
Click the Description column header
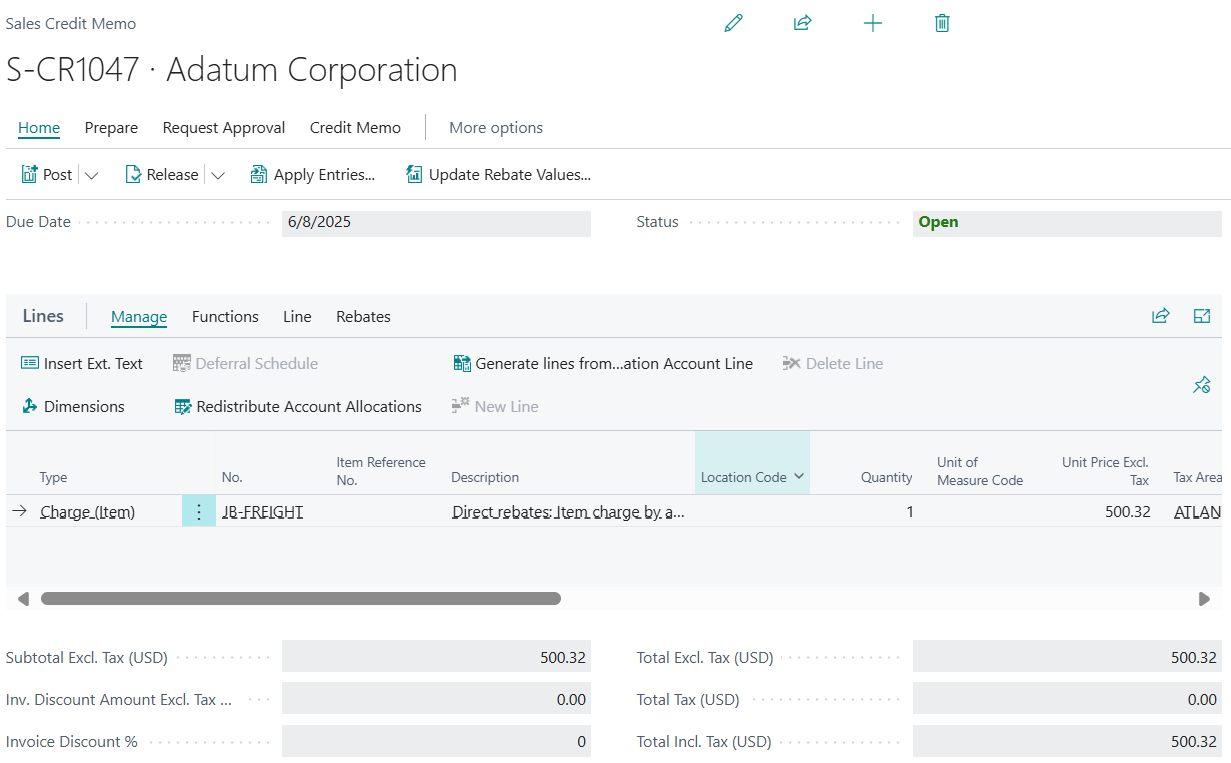tap(485, 478)
